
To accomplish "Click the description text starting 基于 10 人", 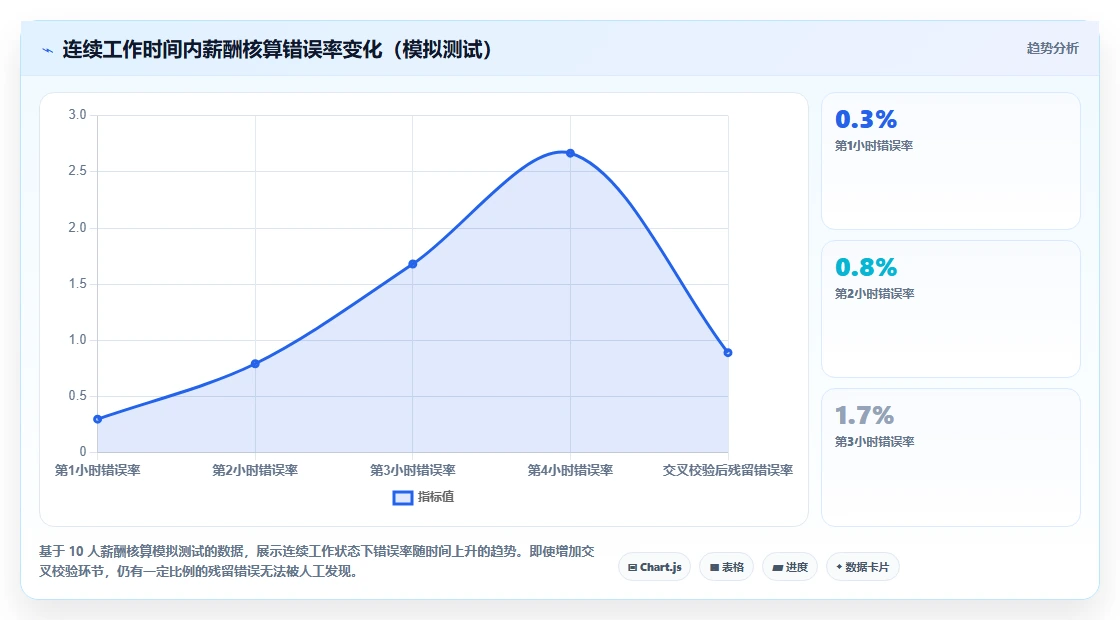I will click(316, 561).
